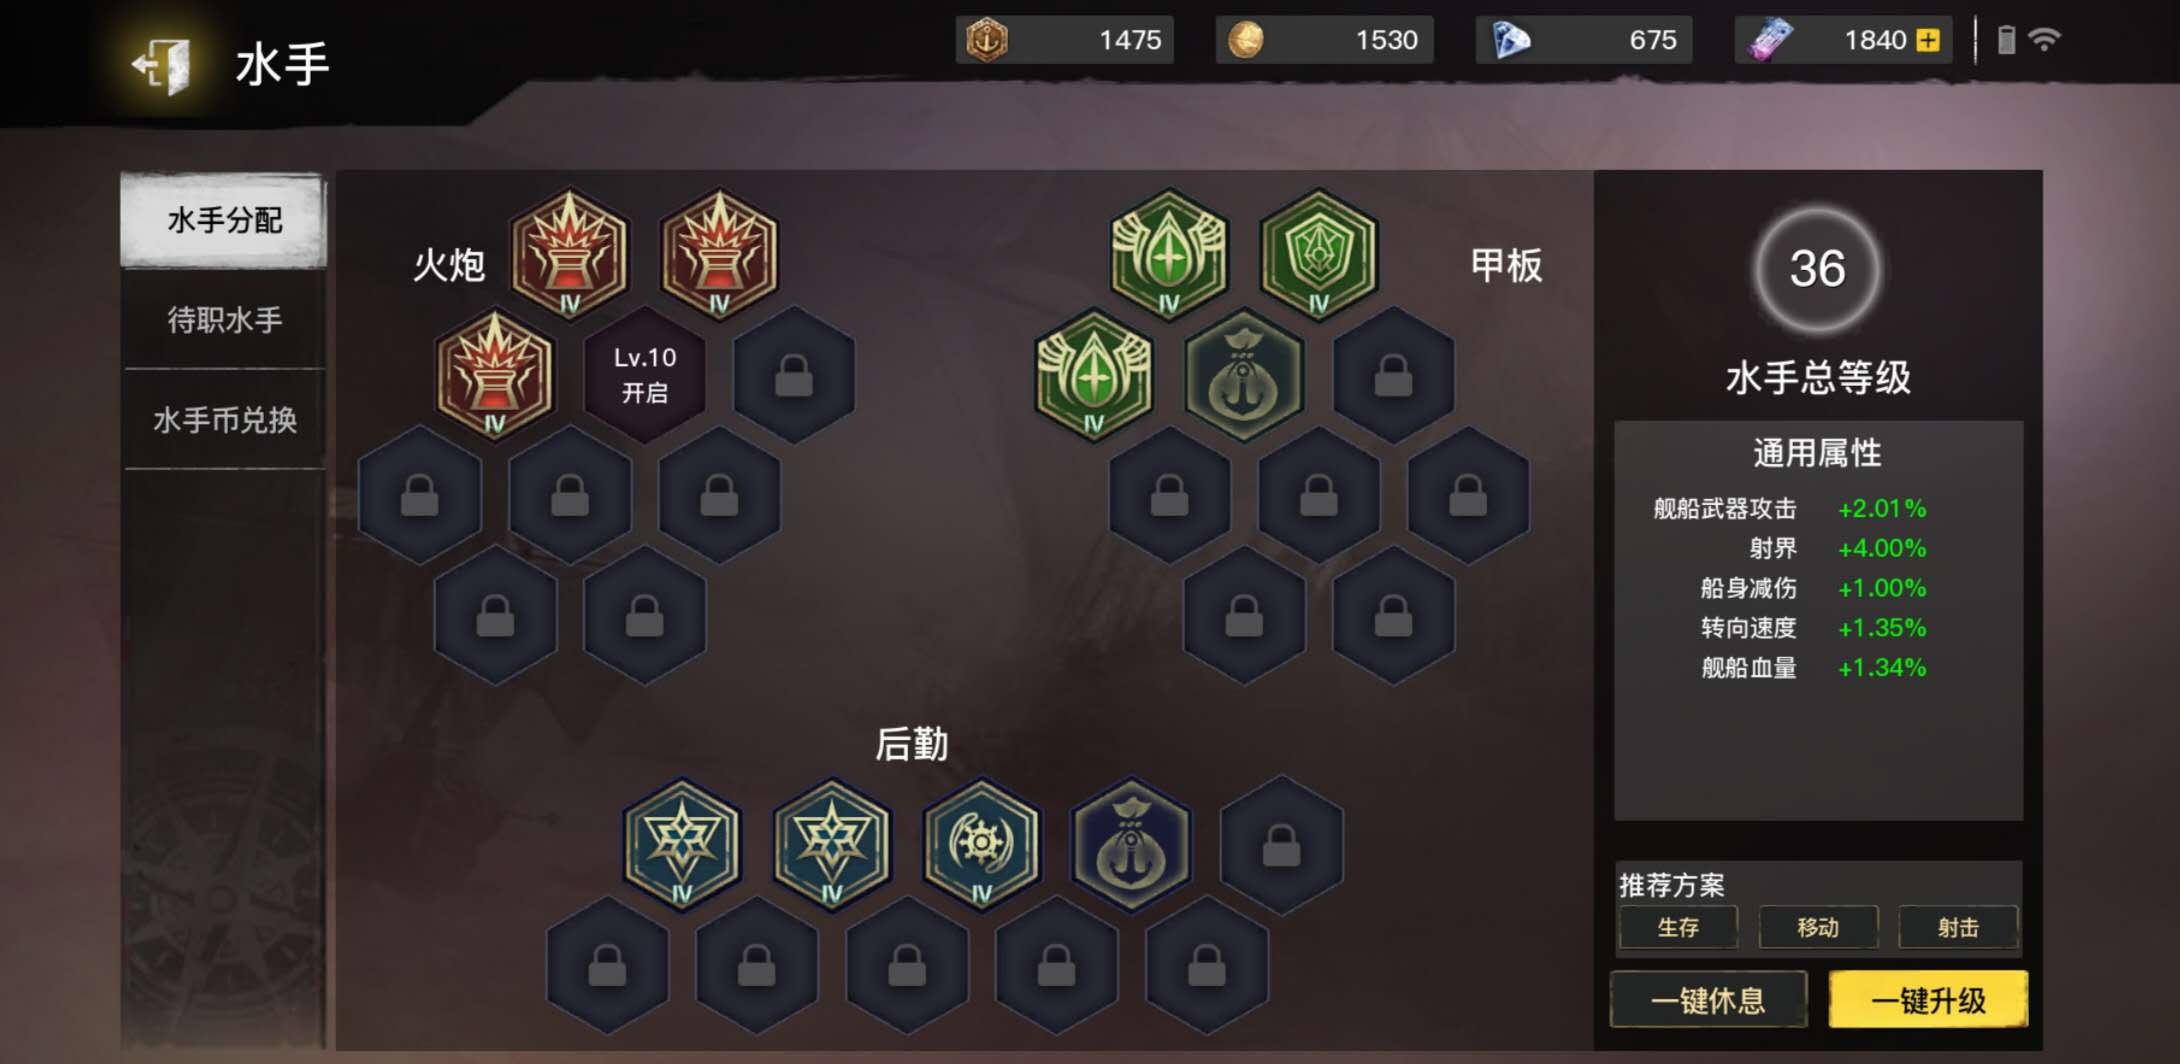Open the 待职水手 tab
Screen dimensions: 2180x1064
224,320
